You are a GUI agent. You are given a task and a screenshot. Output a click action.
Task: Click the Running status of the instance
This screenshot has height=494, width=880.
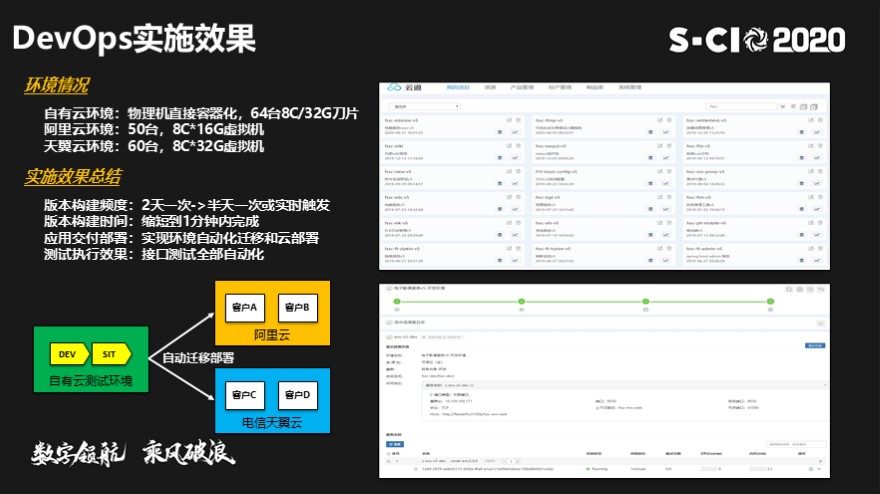597,469
